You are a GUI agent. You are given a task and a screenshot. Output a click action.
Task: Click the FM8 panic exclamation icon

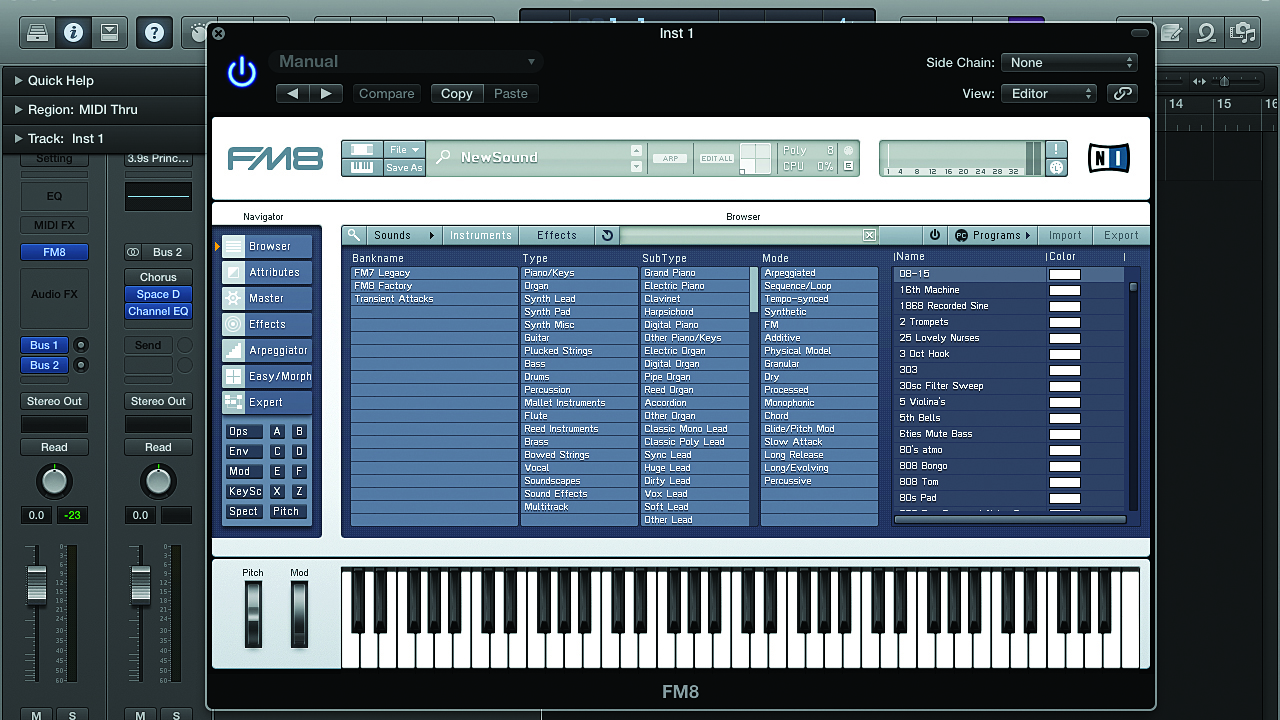coord(1056,149)
